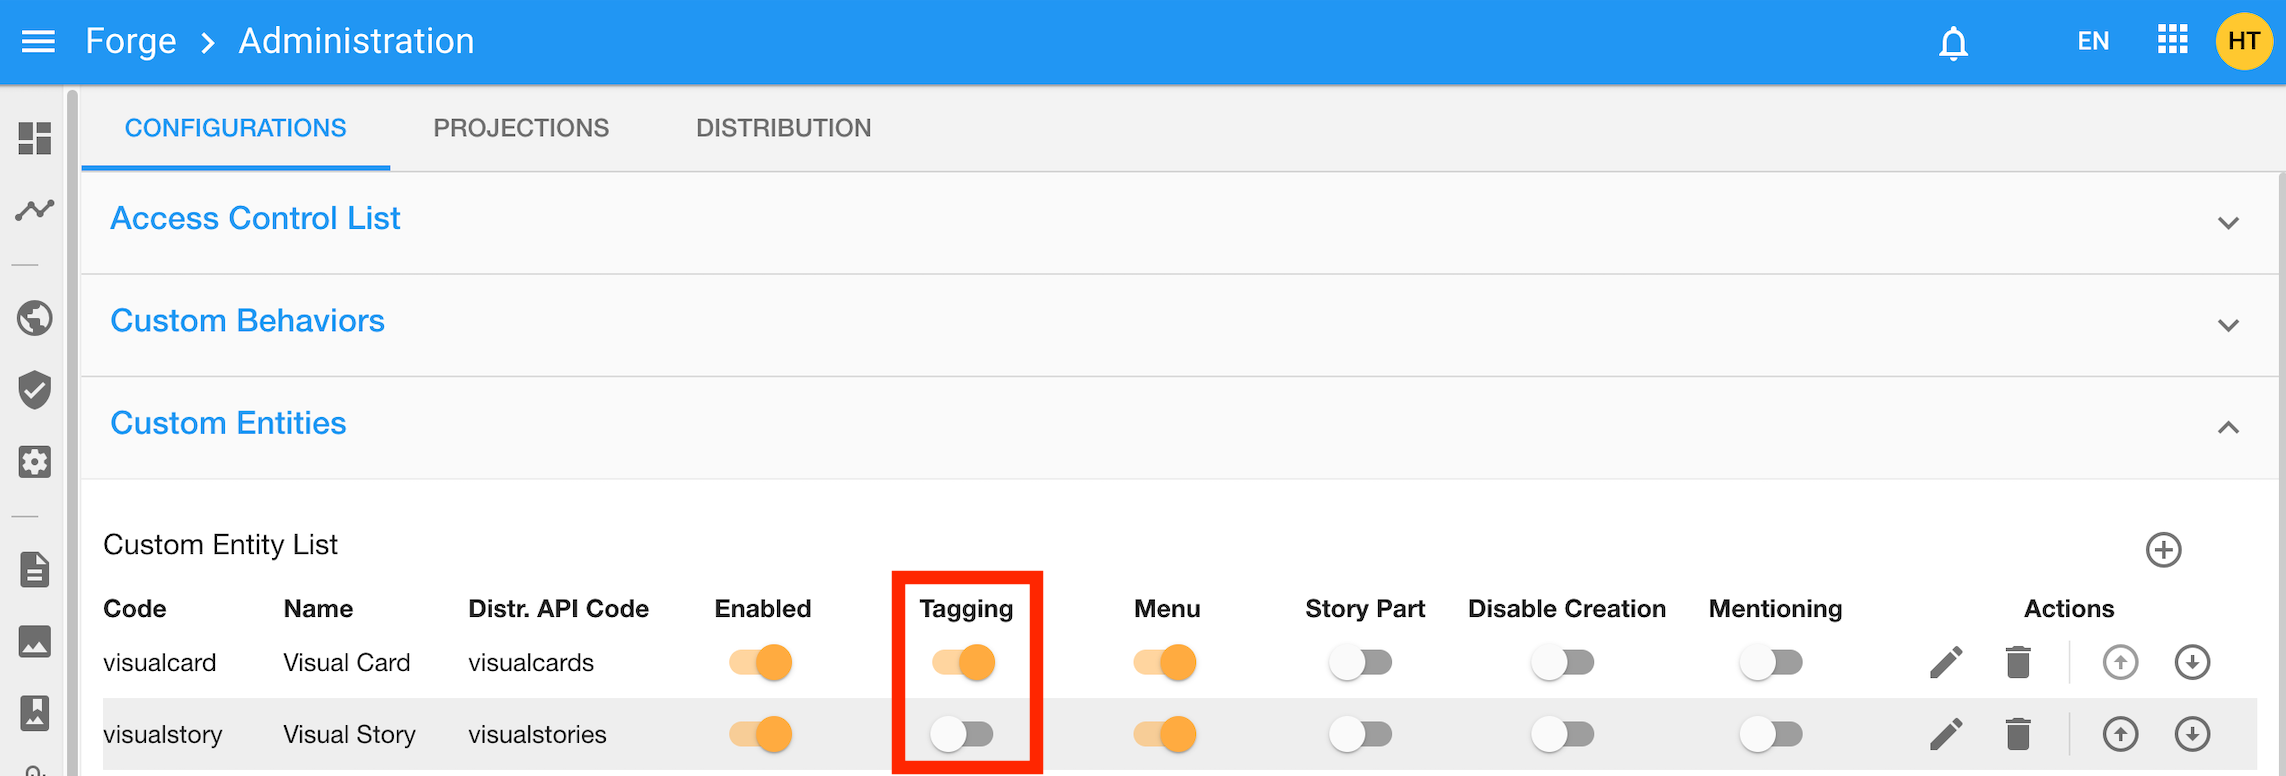Open the apps grid launcher

pyautogui.click(x=2172, y=41)
